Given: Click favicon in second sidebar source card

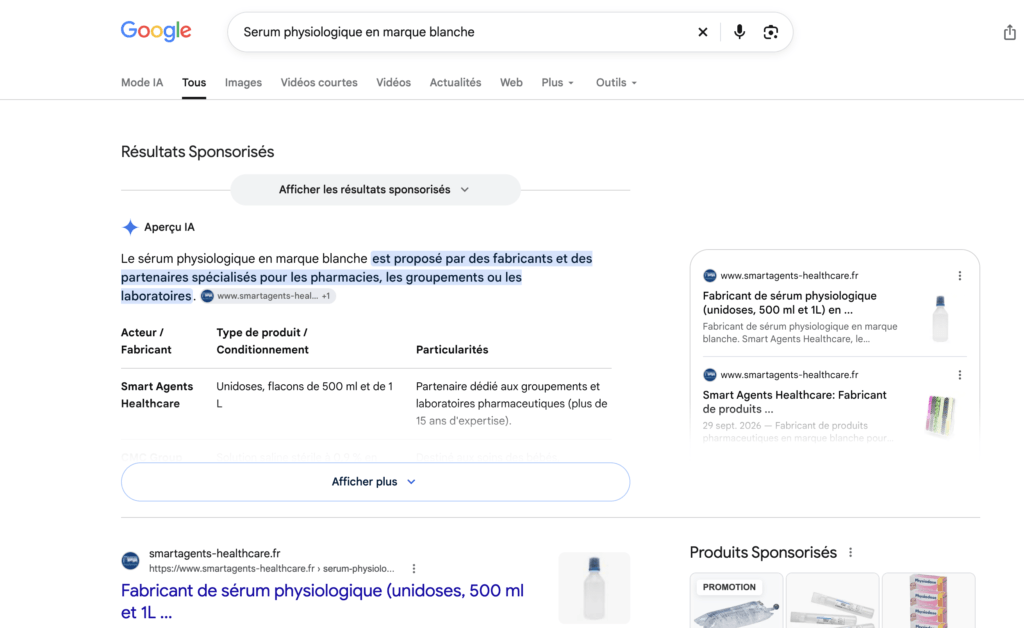Looking at the screenshot, I should click(710, 375).
